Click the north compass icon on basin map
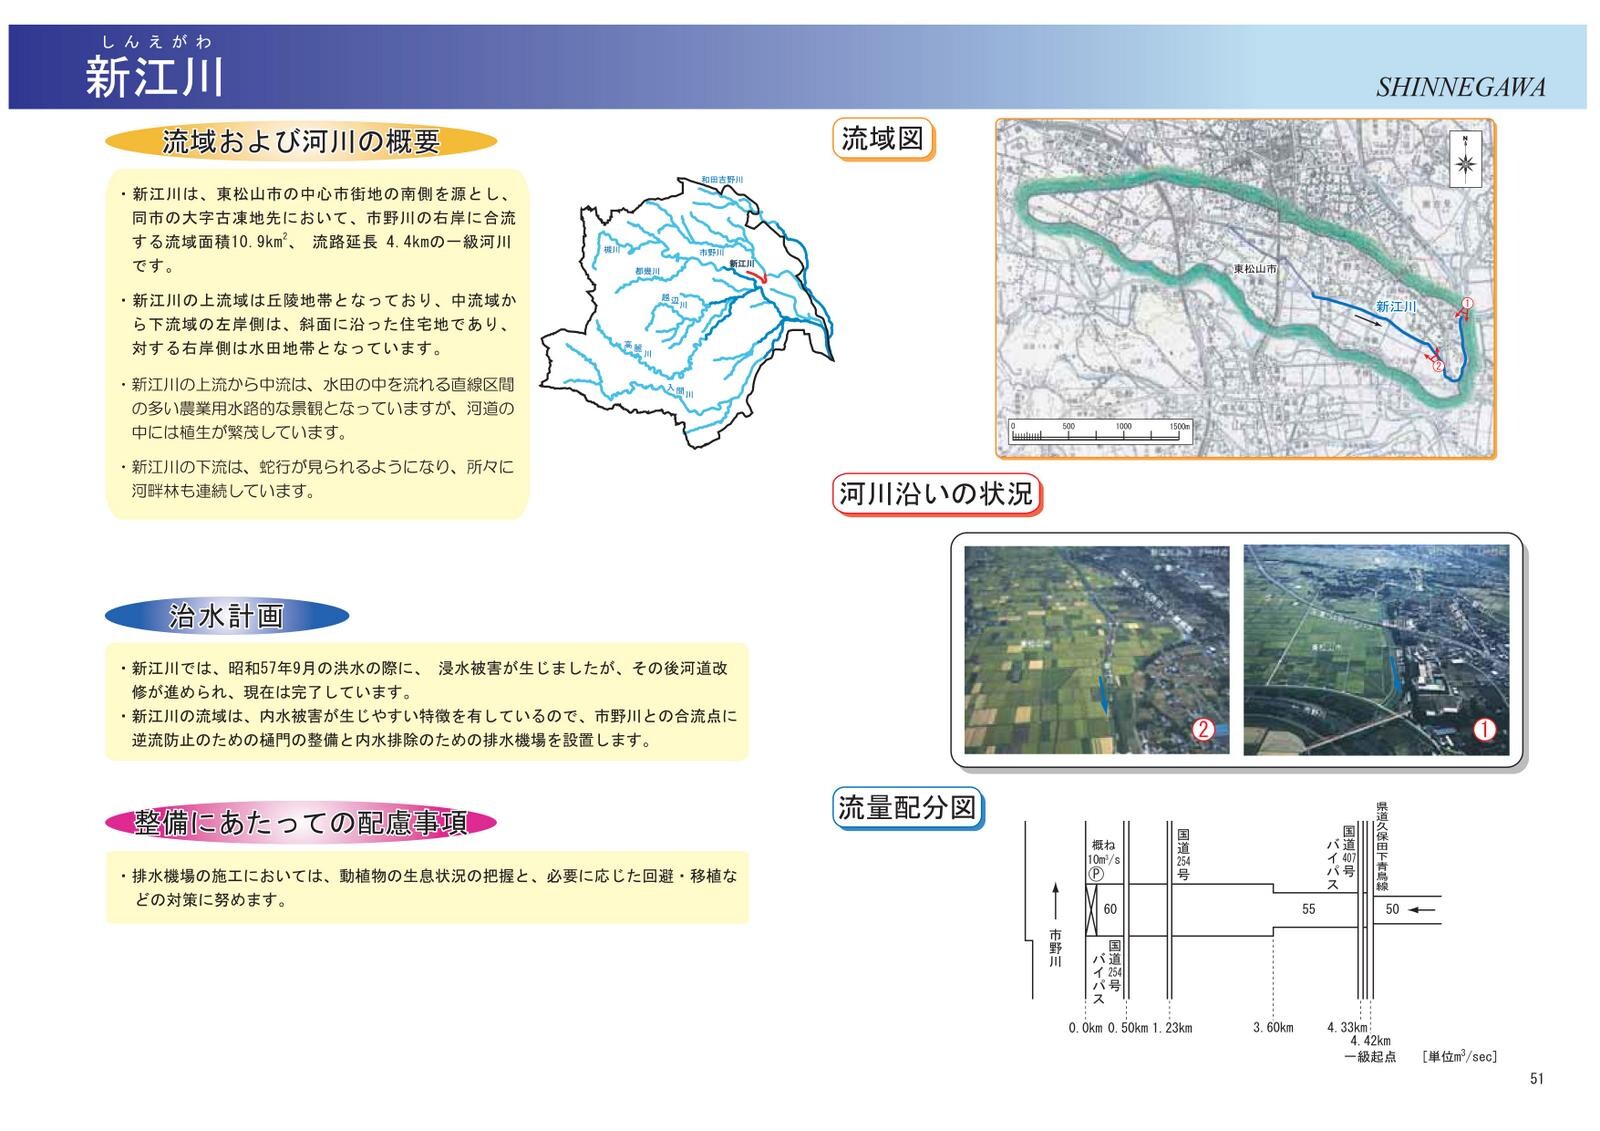This screenshot has width=1600, height=1131. (x=1465, y=159)
